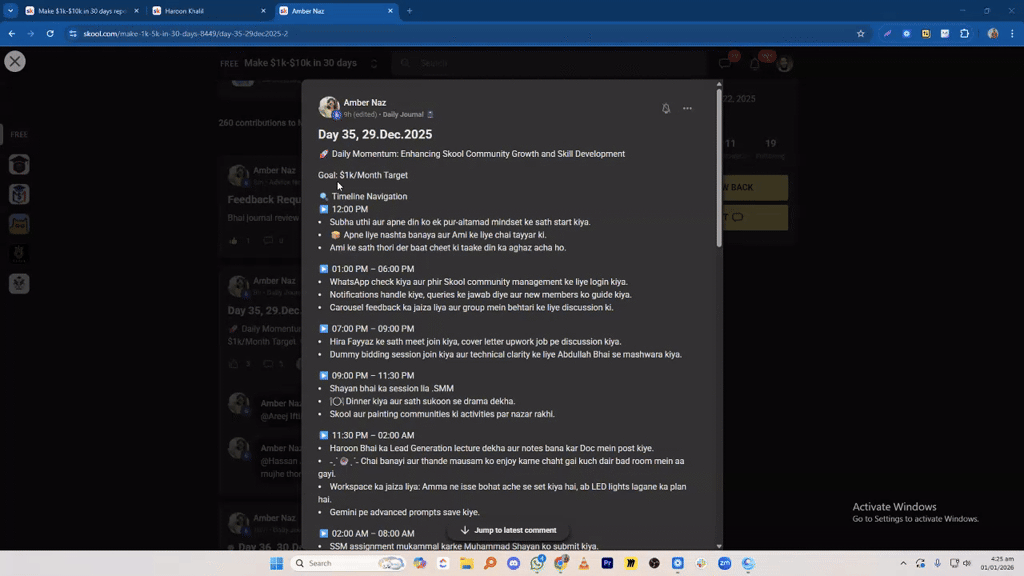Open VLC media player from the taskbar
Screen dimensions: 1024x576
coord(584,563)
